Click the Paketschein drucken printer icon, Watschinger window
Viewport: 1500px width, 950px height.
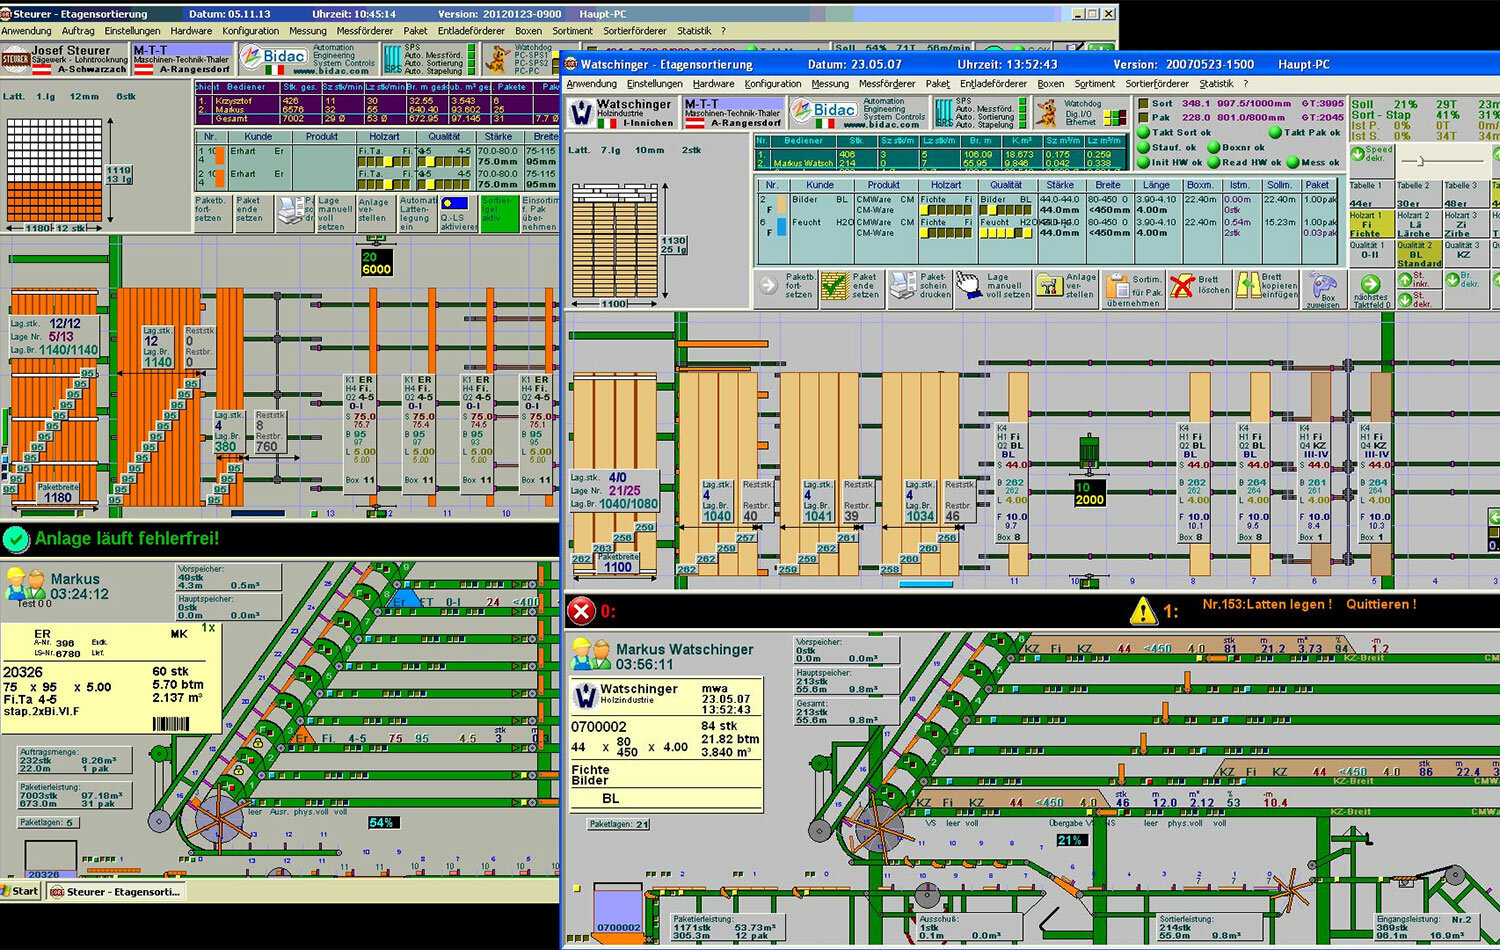[903, 286]
